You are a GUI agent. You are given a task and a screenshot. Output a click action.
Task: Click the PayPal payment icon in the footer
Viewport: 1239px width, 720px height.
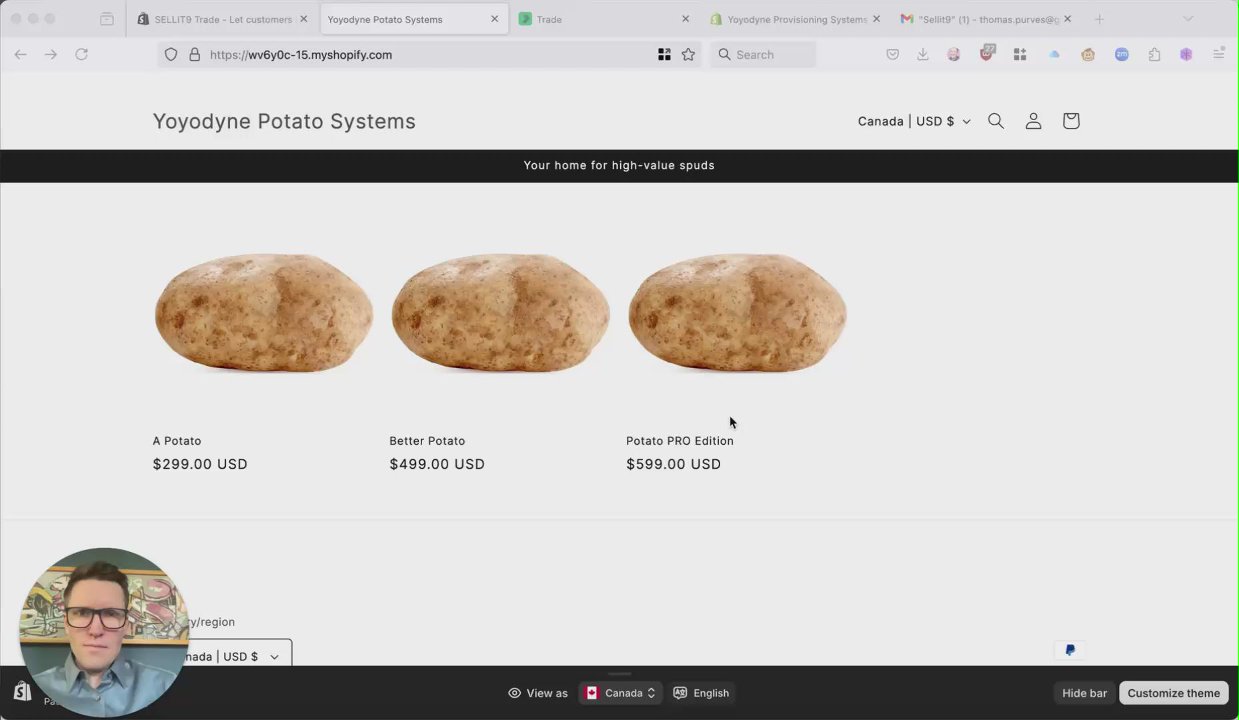[1069, 650]
